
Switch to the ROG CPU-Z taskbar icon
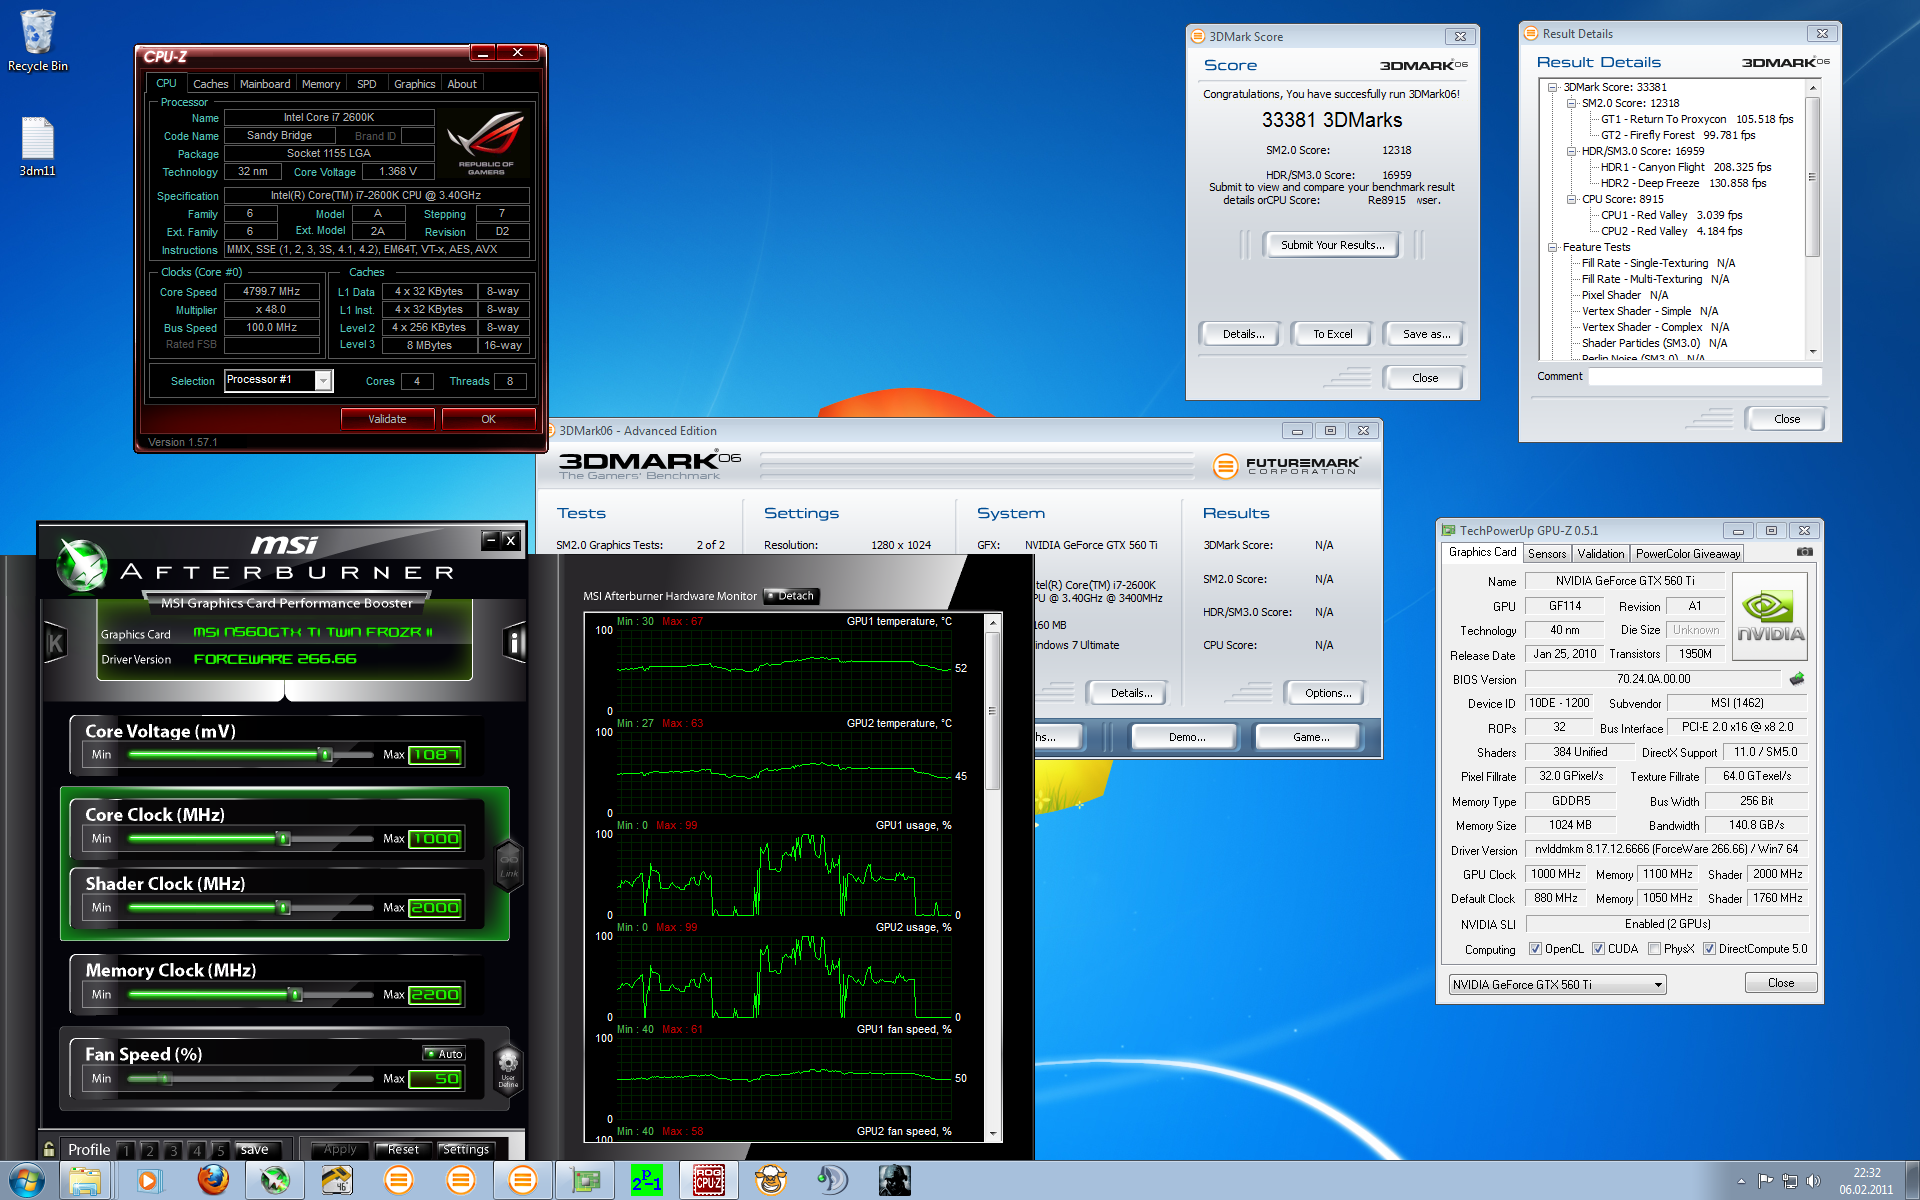pyautogui.click(x=709, y=1181)
